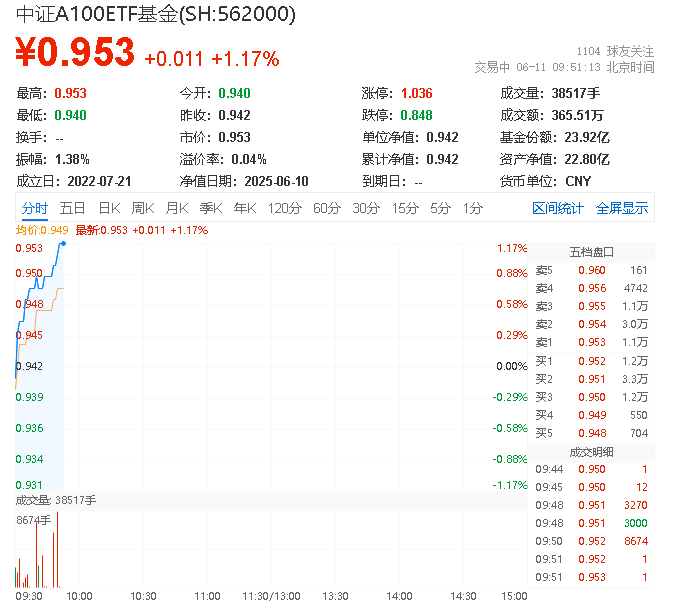Open the 日K chart tab
The height and width of the screenshot is (615, 682).
point(109,208)
